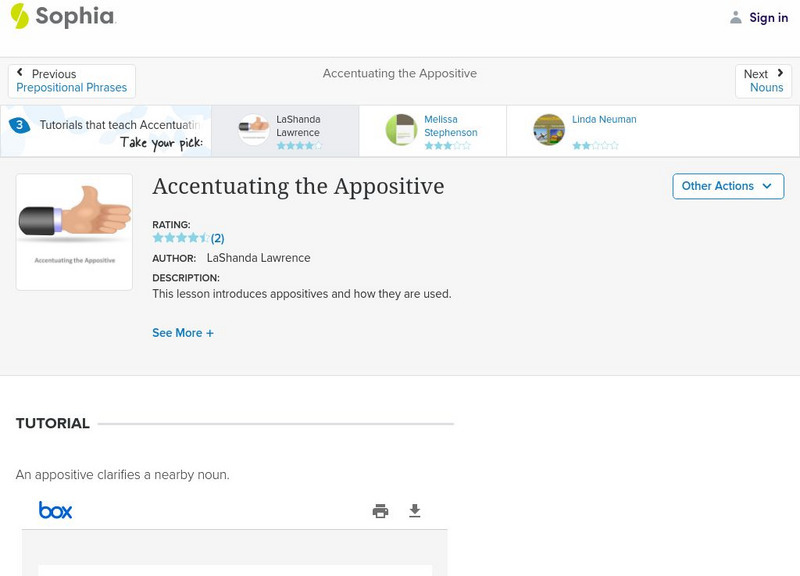Click the Box logo in the embedded viewer
The width and height of the screenshot is (800, 576).
point(55,510)
